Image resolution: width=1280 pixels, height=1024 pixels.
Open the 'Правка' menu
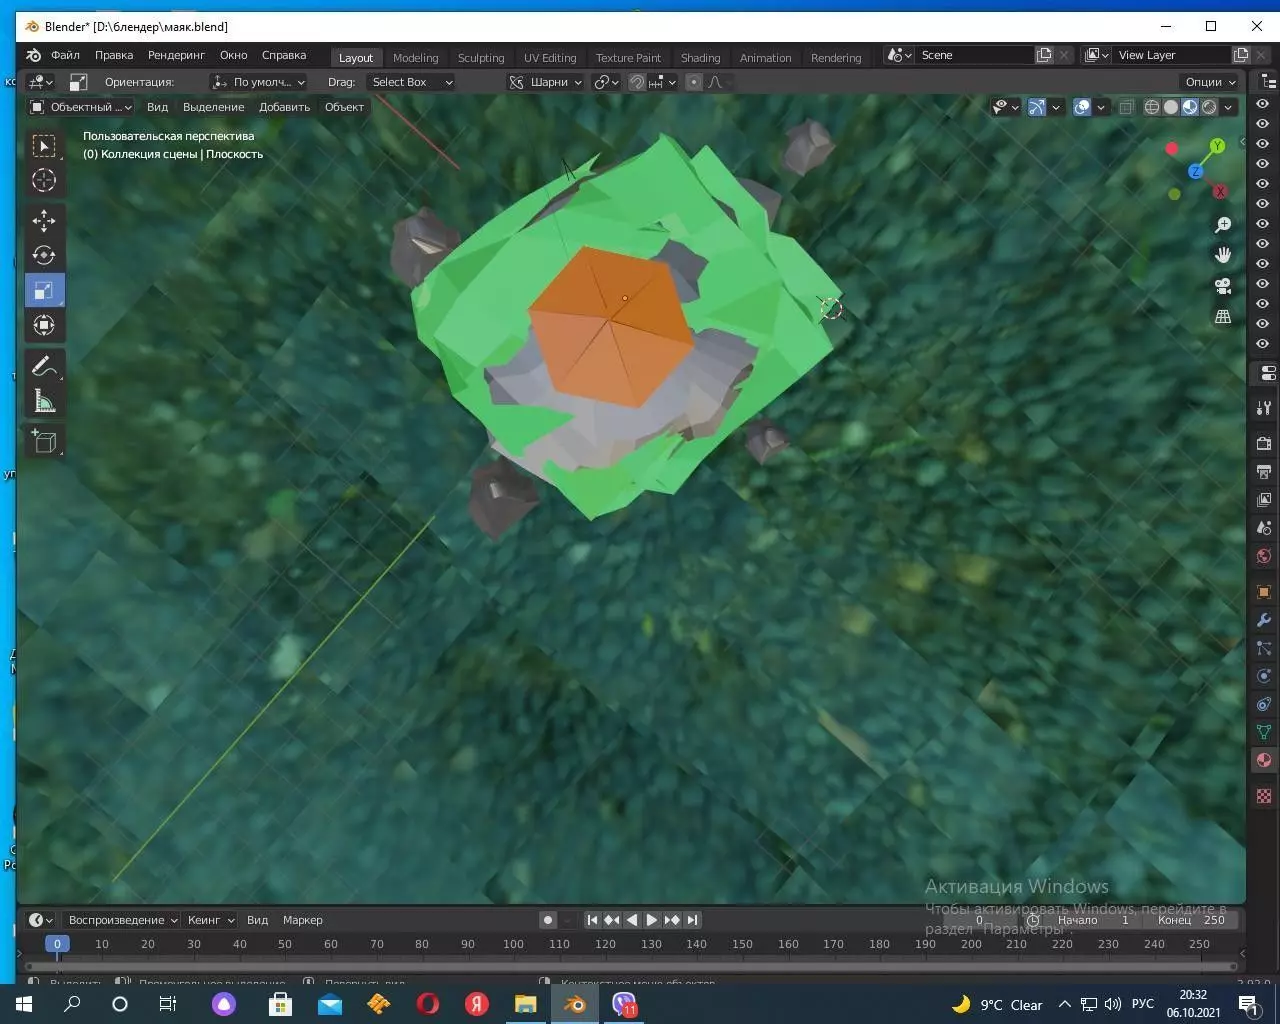[x=114, y=56]
